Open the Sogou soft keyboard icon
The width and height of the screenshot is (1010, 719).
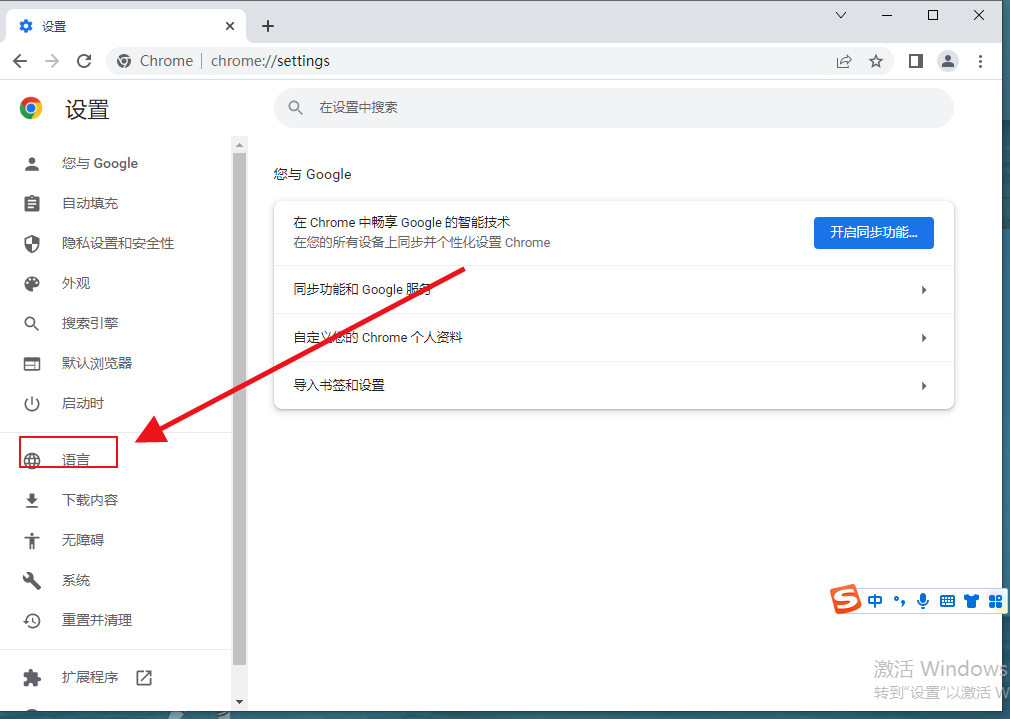(948, 601)
